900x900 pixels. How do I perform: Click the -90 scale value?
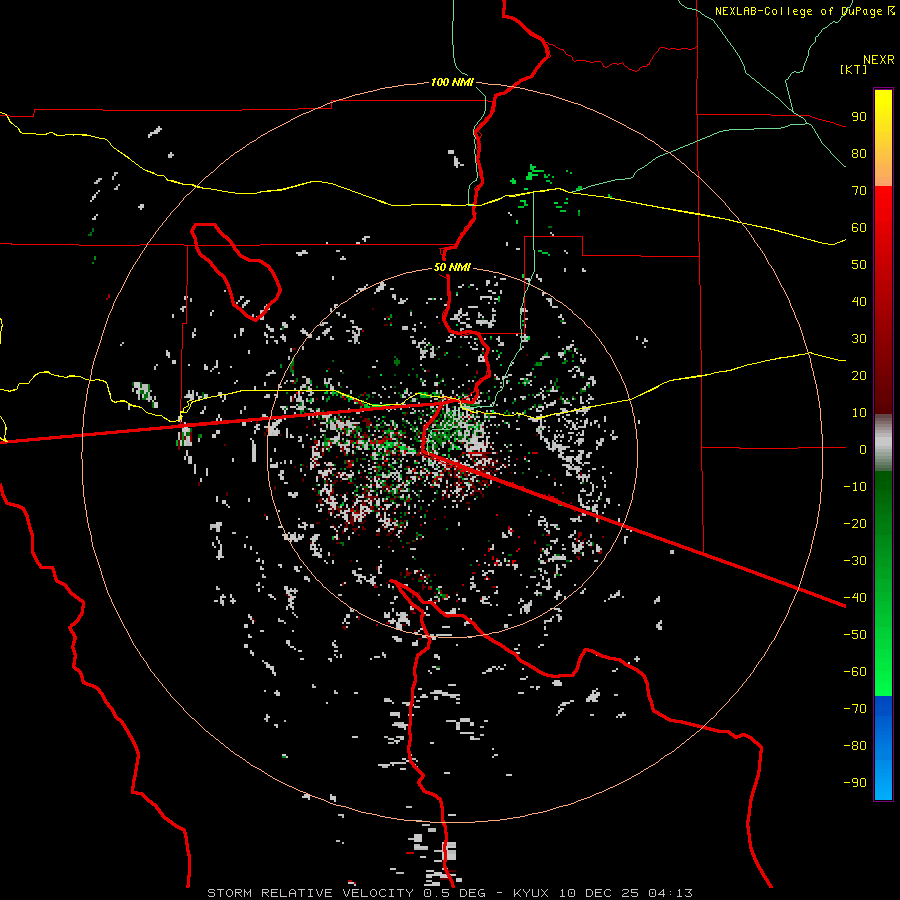click(x=855, y=783)
